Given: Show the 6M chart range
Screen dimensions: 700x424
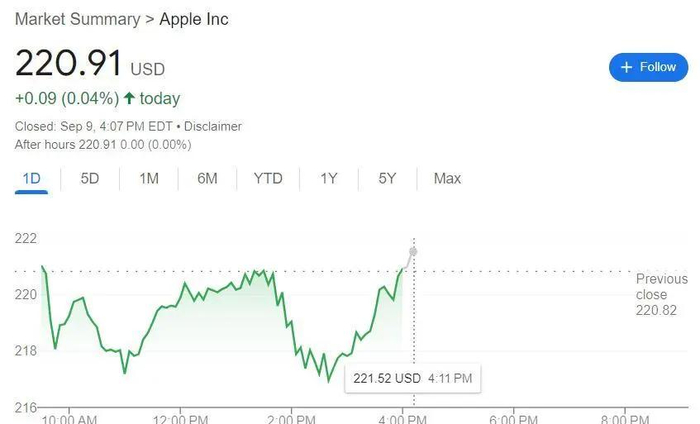Looking at the screenshot, I should coord(207,178).
